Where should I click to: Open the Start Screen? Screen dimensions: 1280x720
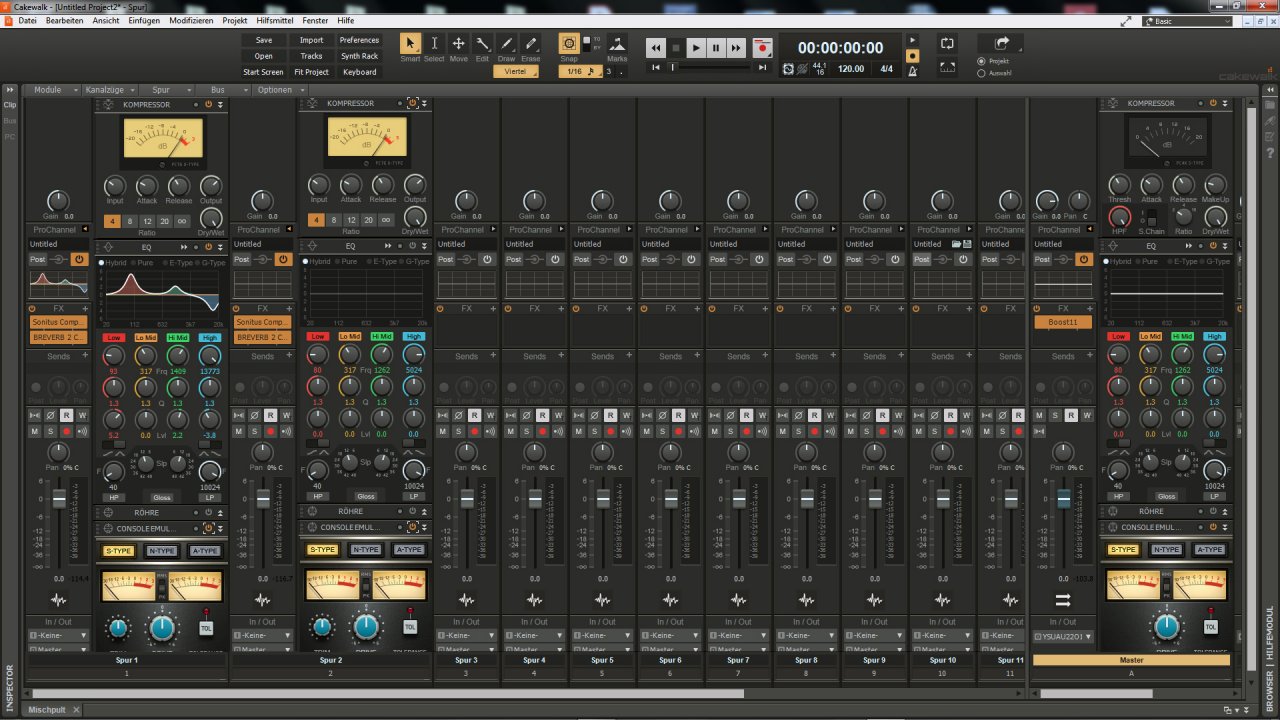tap(264, 72)
